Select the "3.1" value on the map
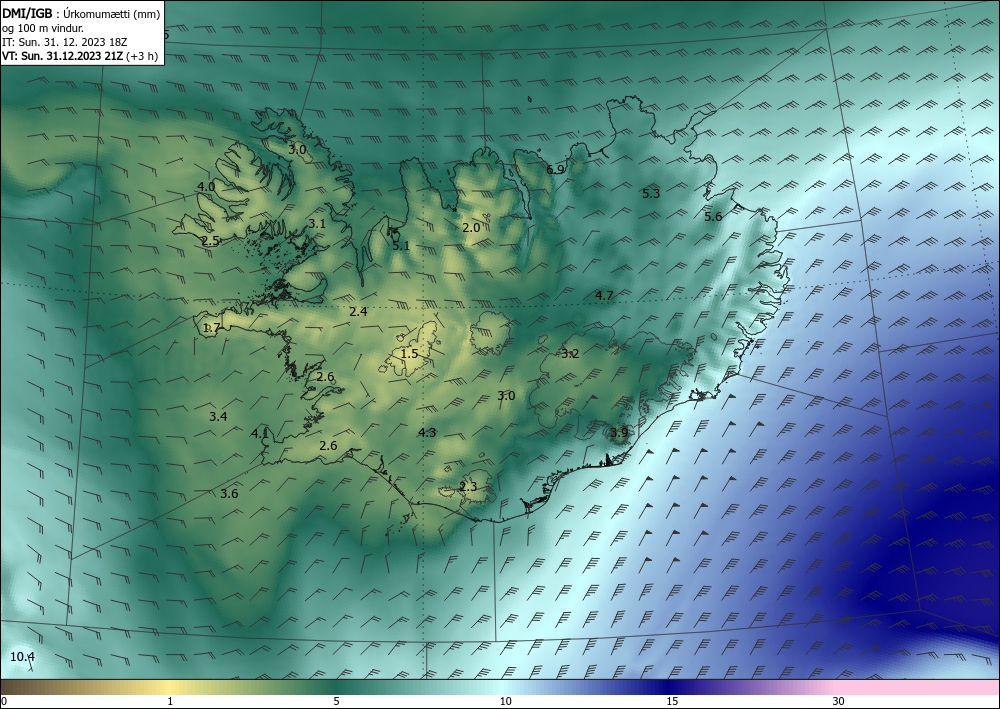 (317, 224)
